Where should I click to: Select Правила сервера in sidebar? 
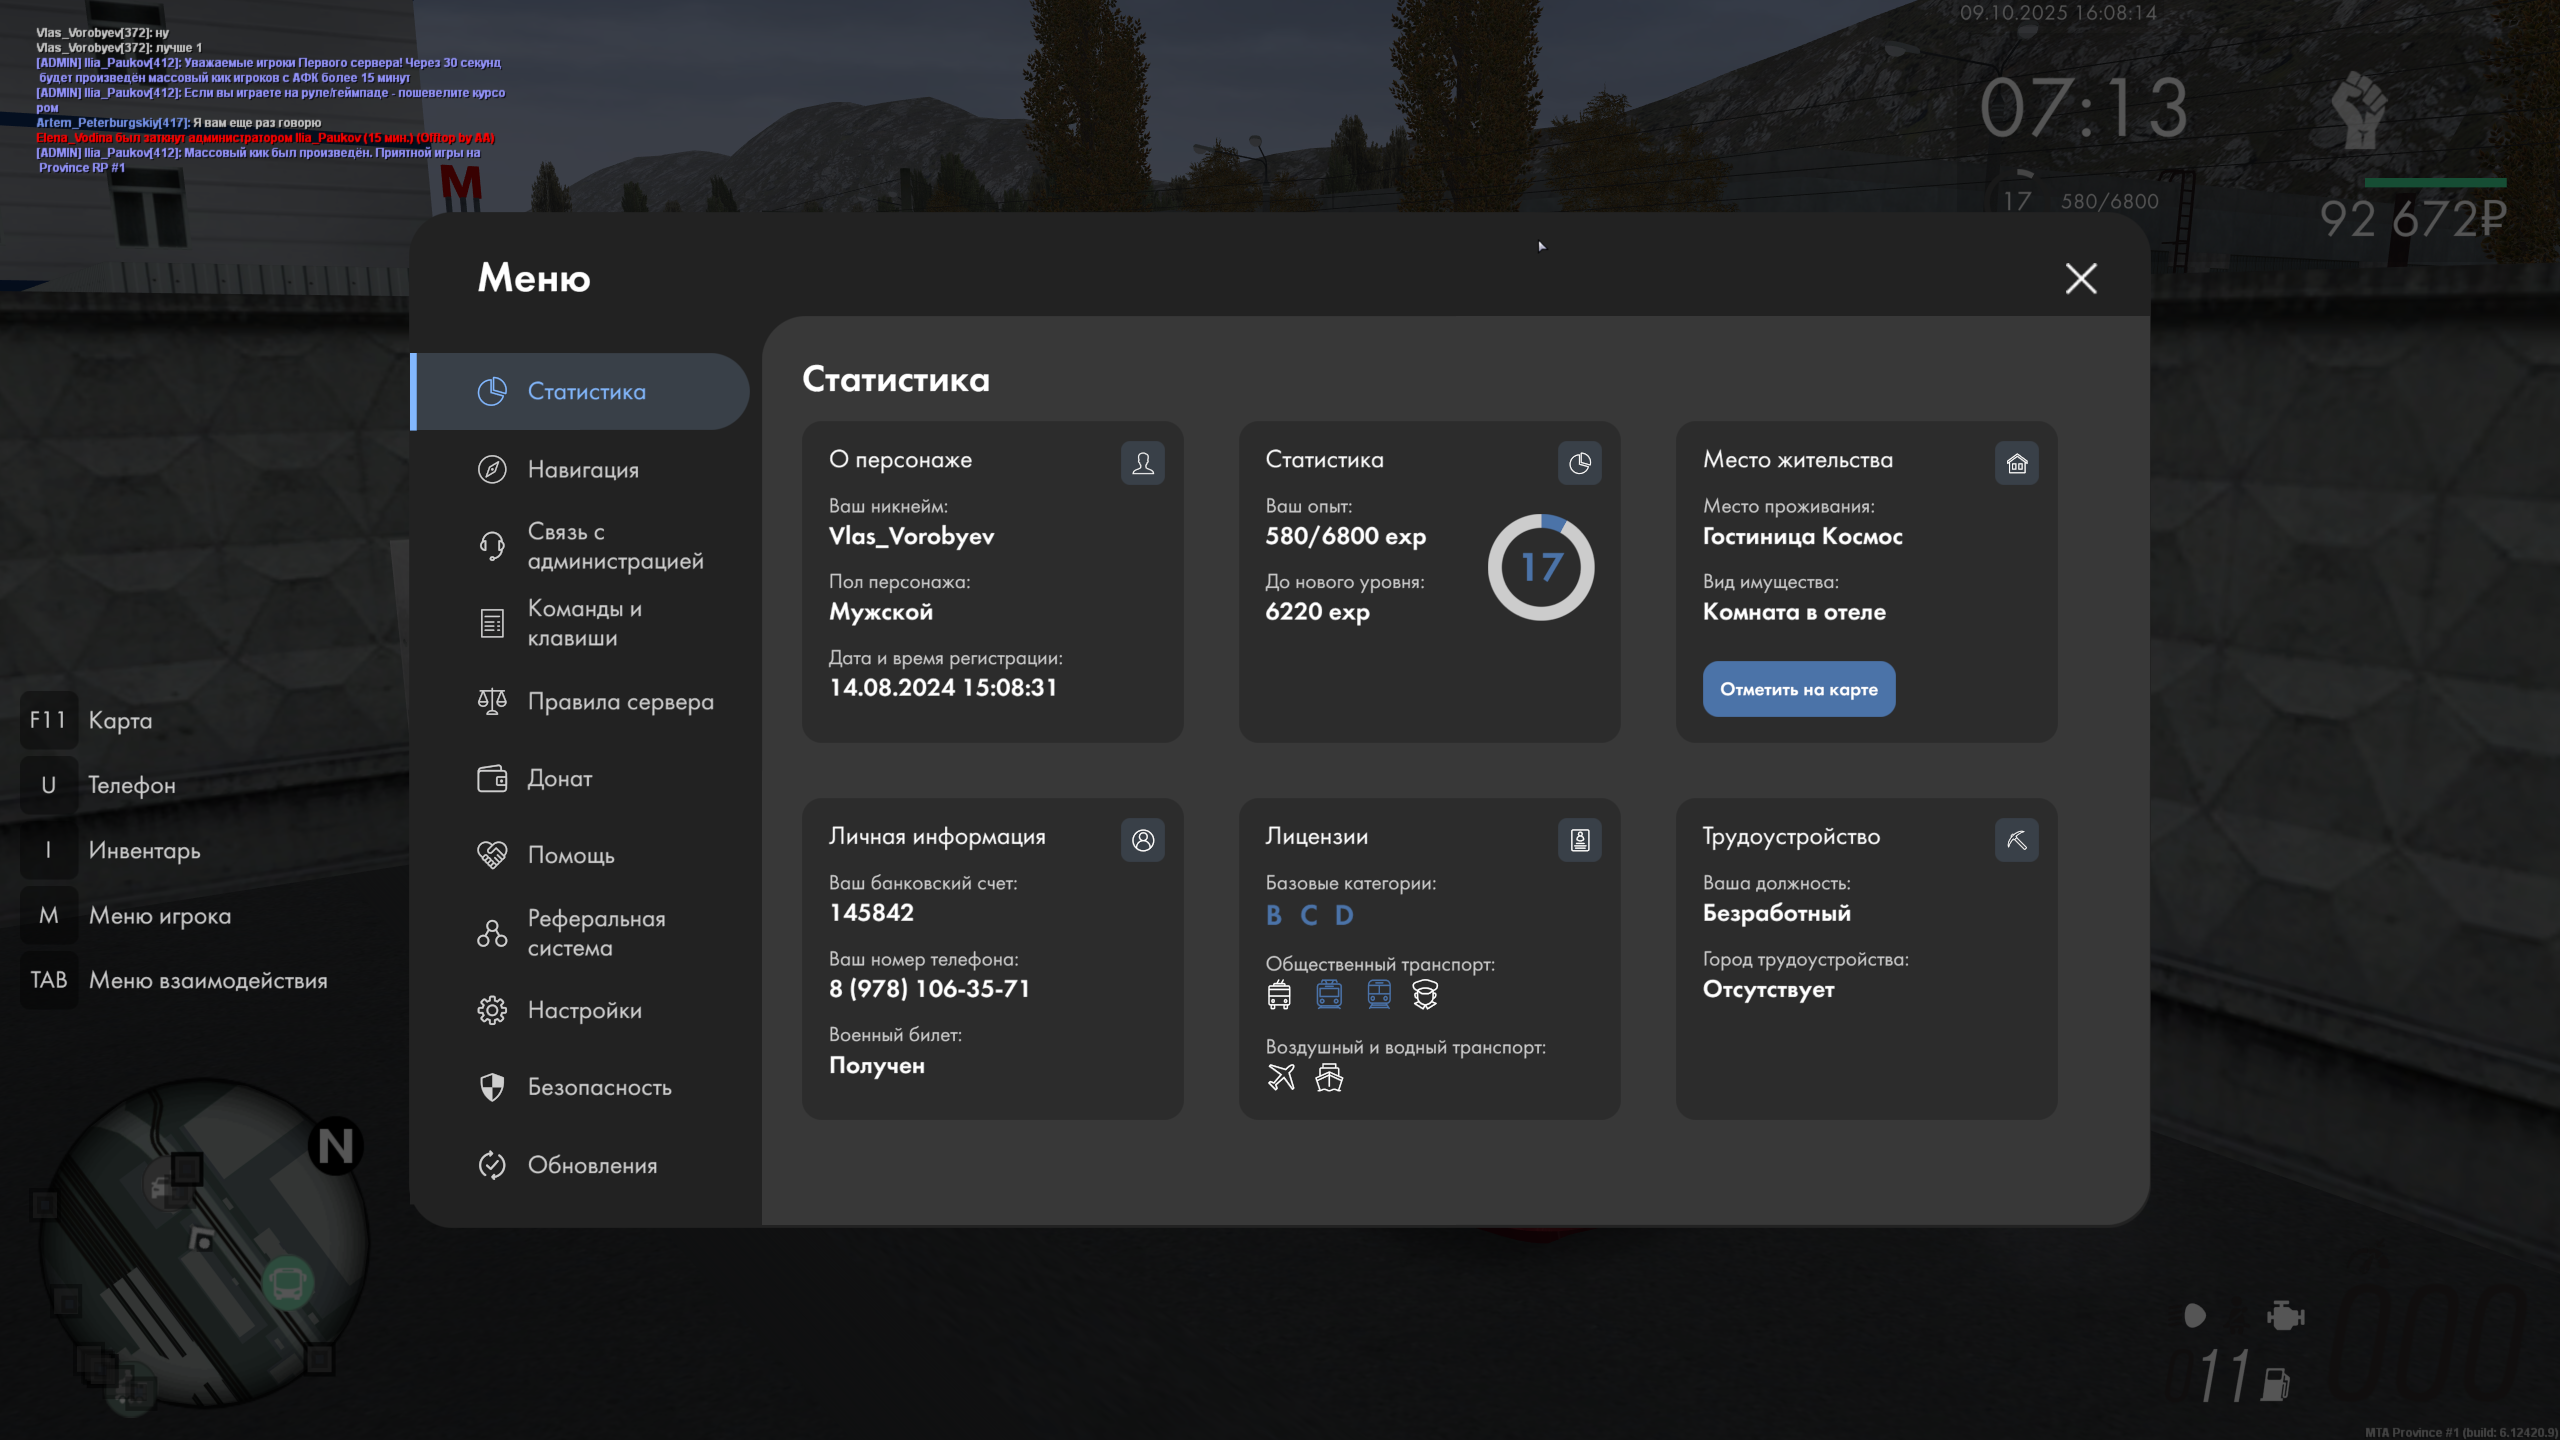click(620, 702)
